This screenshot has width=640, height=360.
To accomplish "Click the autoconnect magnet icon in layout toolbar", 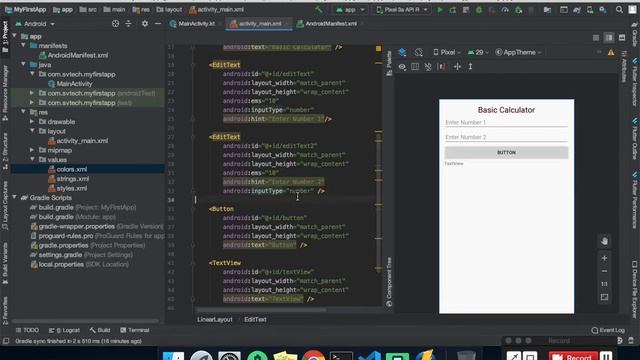I will point(428,67).
